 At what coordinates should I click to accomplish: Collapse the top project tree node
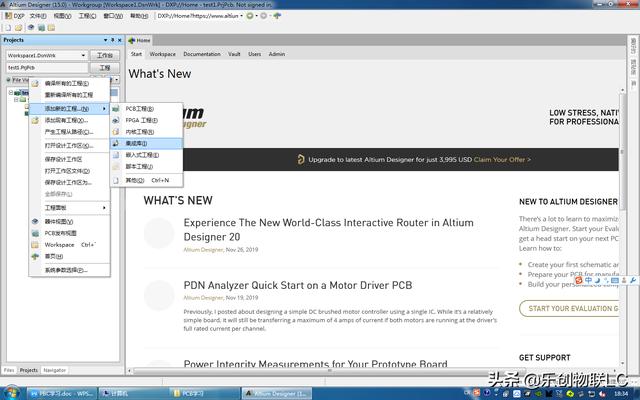pyautogui.click(x=11, y=93)
